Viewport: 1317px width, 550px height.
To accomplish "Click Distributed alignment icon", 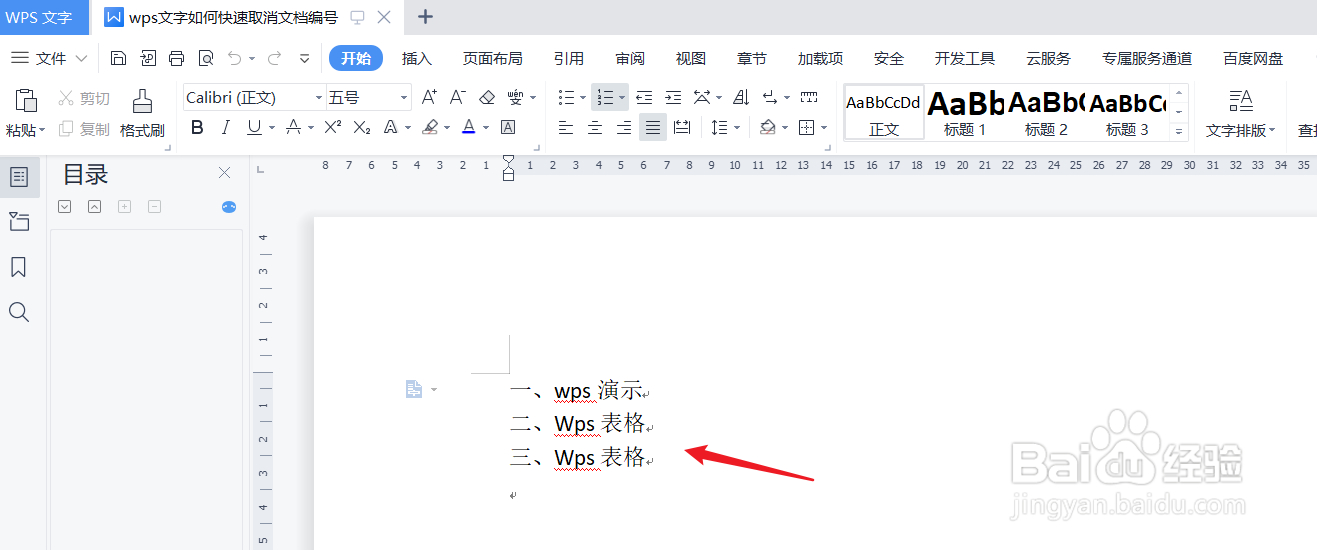I will click(682, 127).
